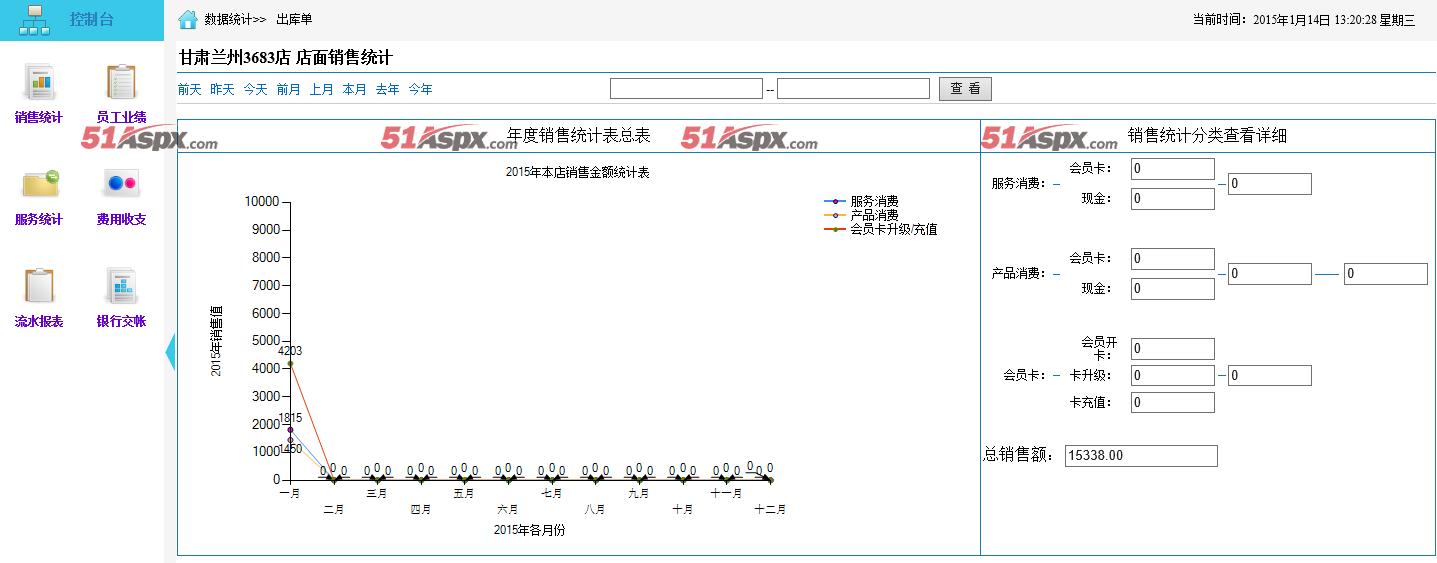This screenshot has height=563, width=1437.
Task: Click the 控制台 network icon
Action: 34,20
